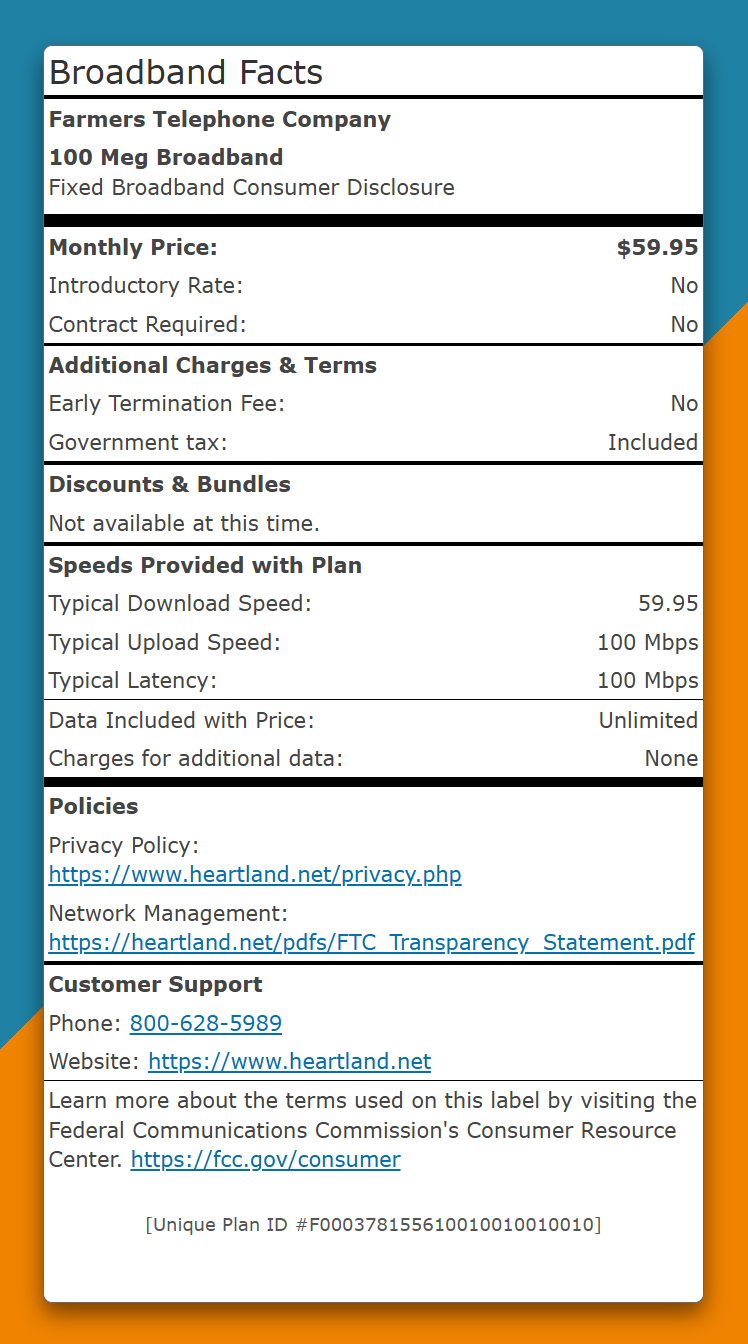Select the Farmers Telephone Company heading

[220, 119]
